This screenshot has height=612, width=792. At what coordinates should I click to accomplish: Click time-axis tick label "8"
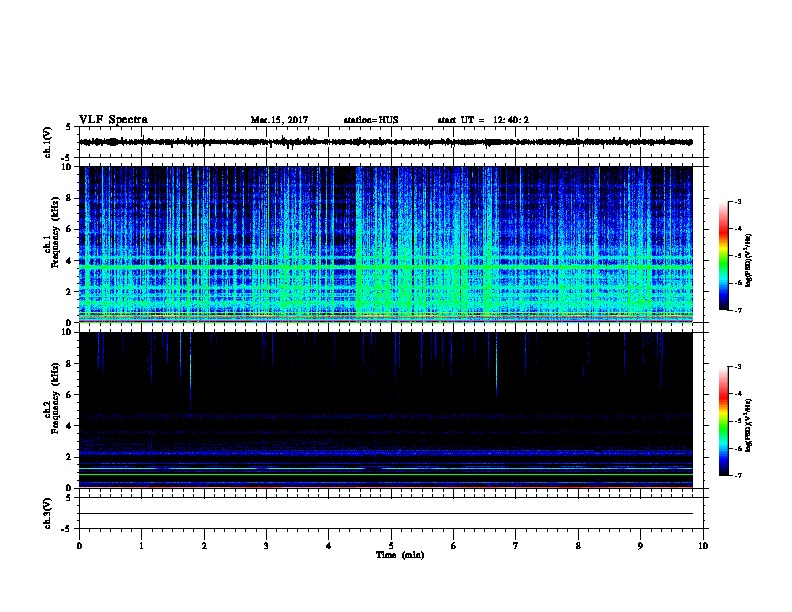(x=578, y=546)
